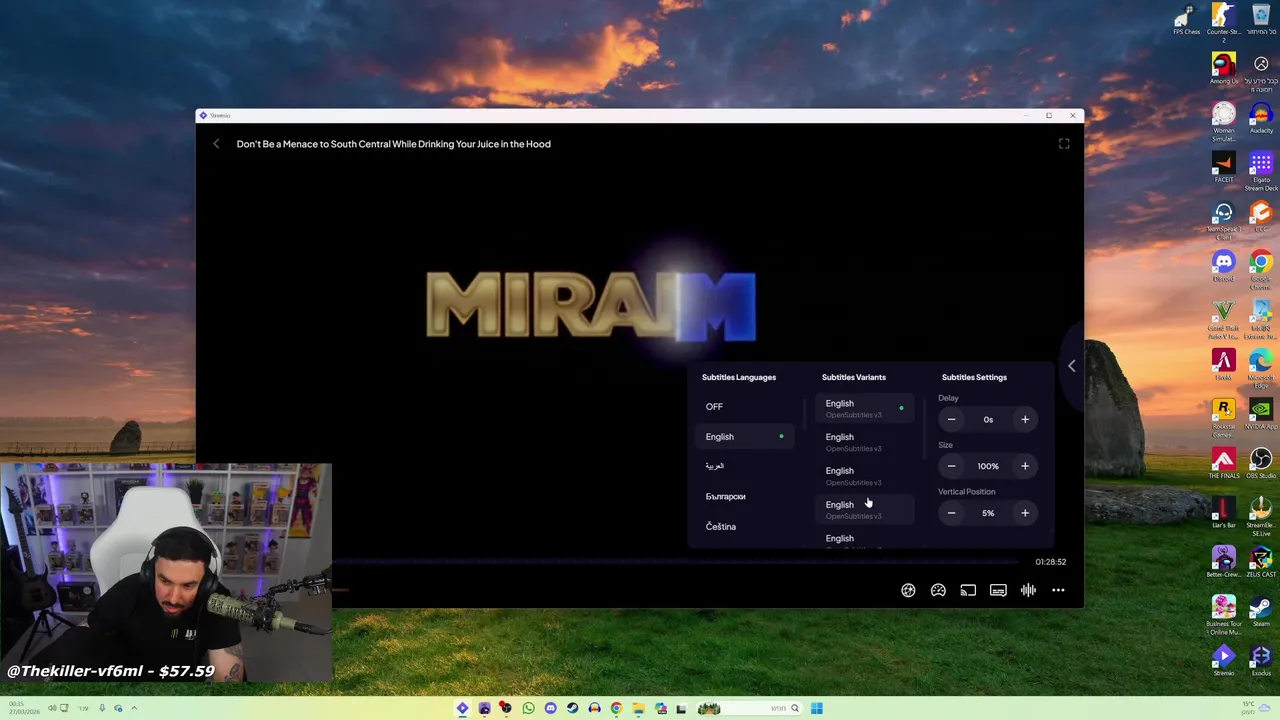Choose the fourth English OpenSubtitles variant
The image size is (1280, 720).
click(x=866, y=509)
